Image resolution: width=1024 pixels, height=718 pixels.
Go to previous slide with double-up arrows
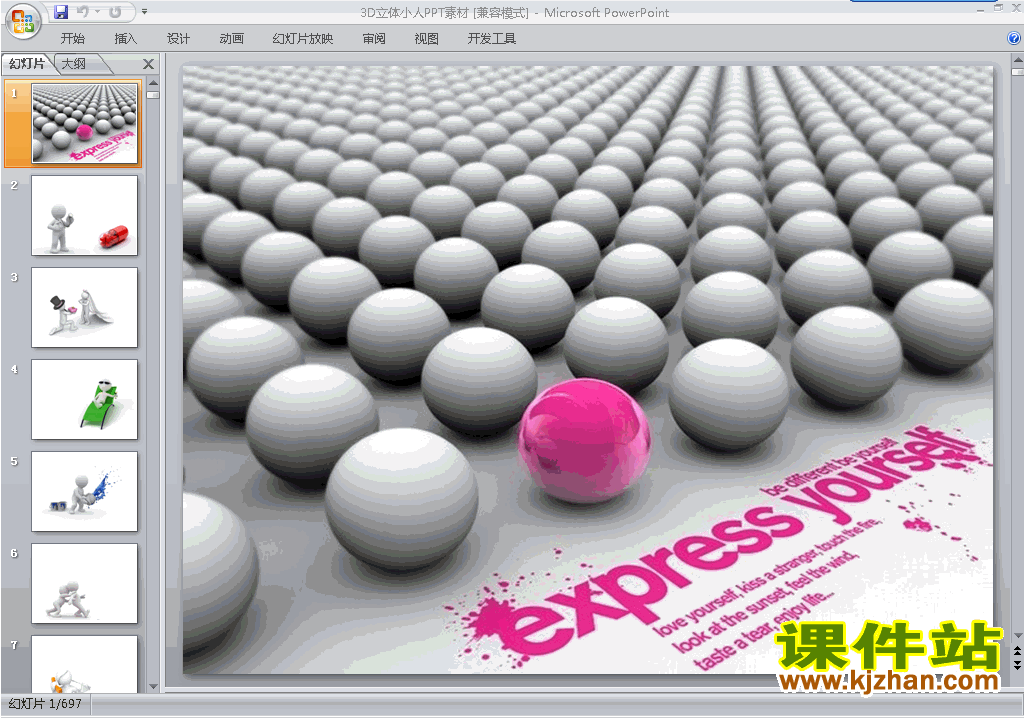click(1017, 651)
